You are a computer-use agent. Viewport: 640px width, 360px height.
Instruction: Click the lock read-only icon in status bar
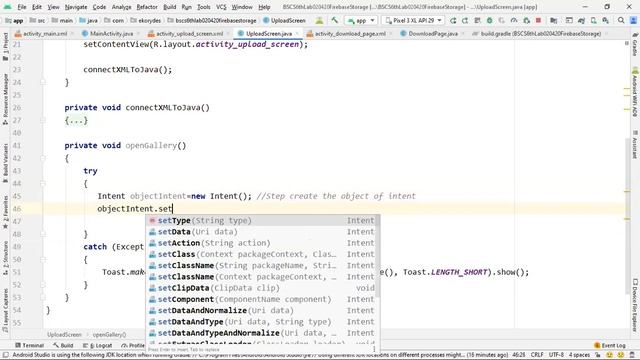click(x=598, y=355)
